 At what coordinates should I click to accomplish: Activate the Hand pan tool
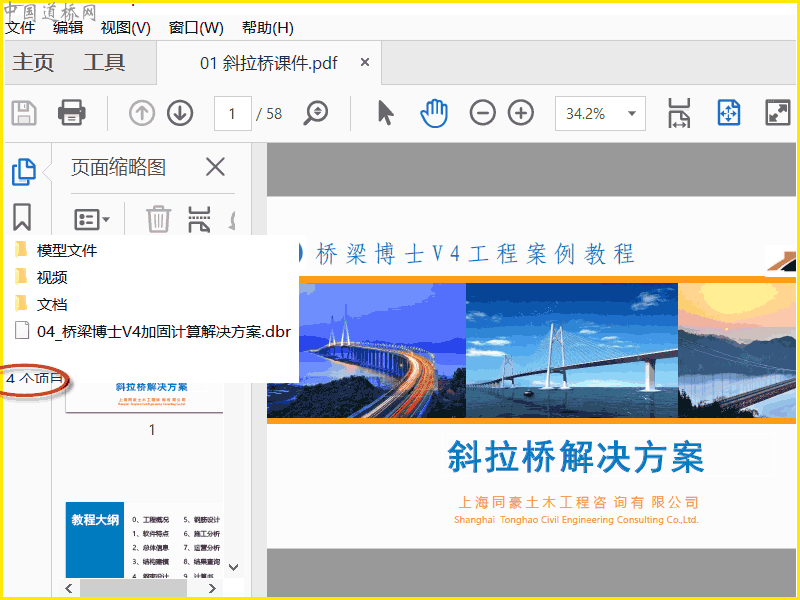click(x=434, y=113)
